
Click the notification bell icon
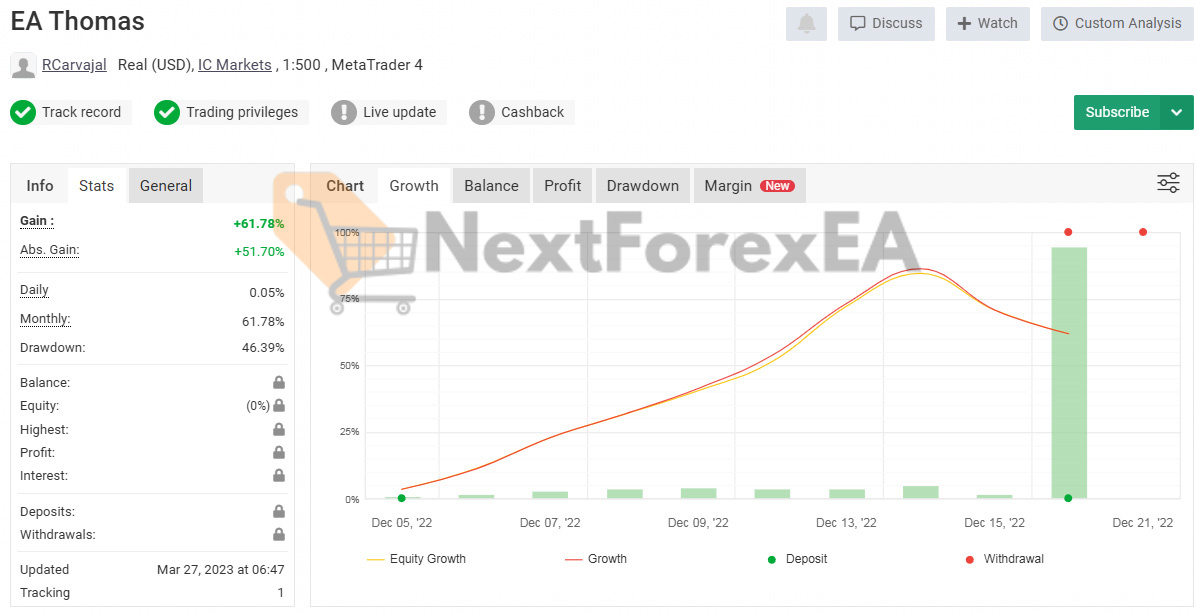806,24
